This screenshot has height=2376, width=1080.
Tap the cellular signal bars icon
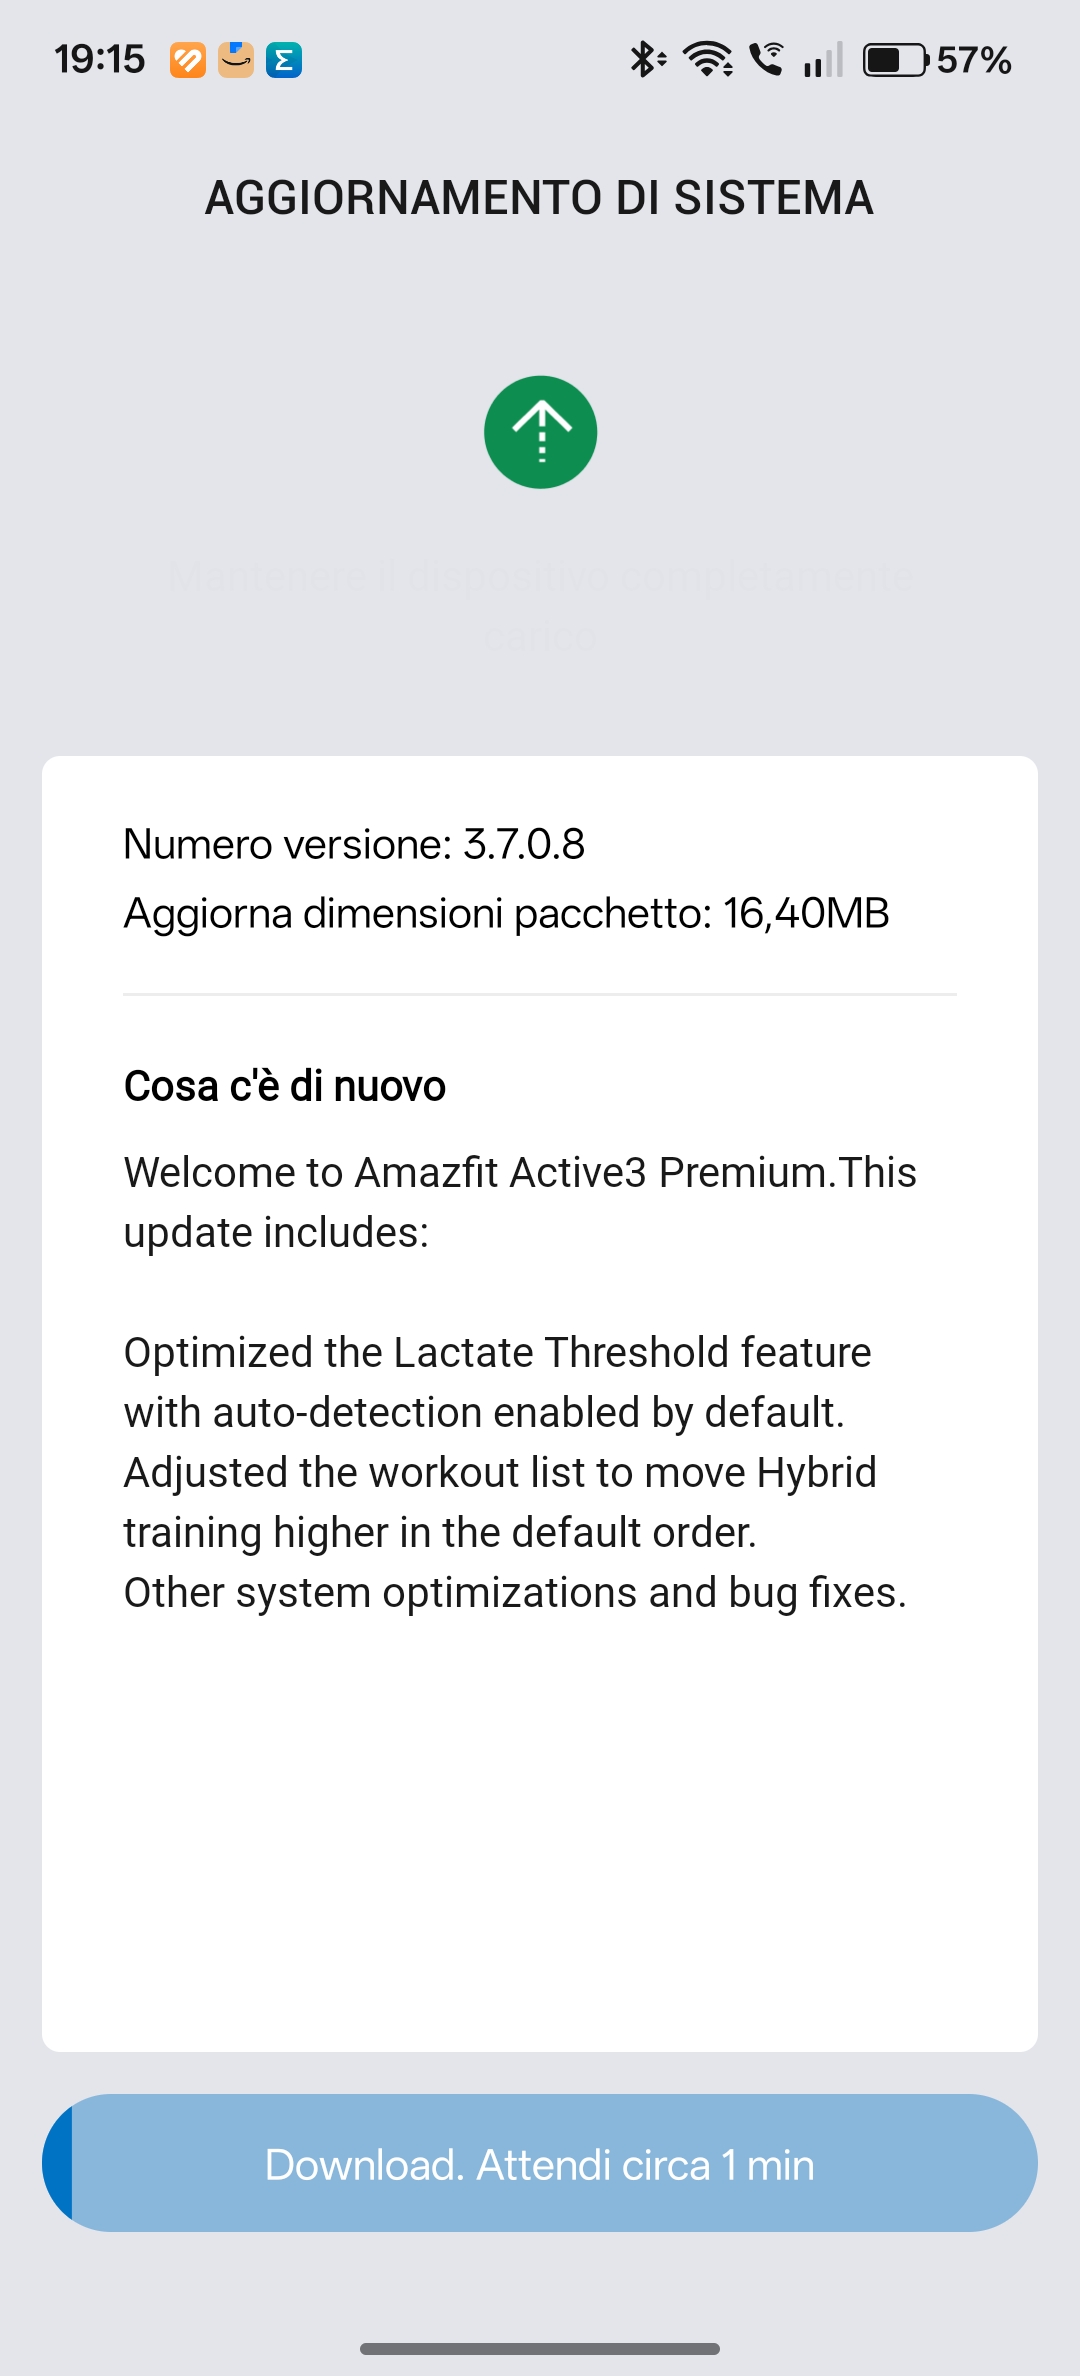(x=823, y=60)
